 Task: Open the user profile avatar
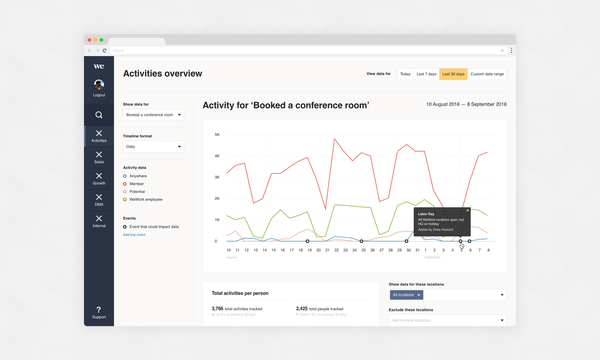(x=99, y=84)
